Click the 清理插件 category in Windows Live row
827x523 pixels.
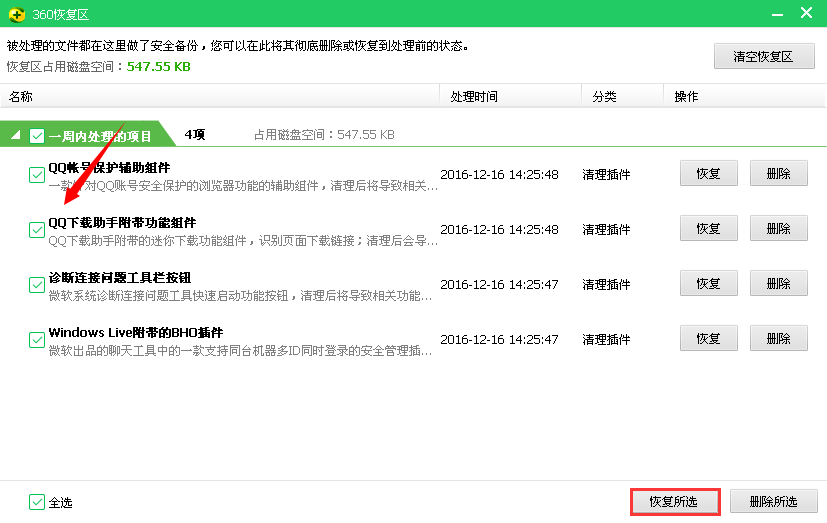click(606, 340)
